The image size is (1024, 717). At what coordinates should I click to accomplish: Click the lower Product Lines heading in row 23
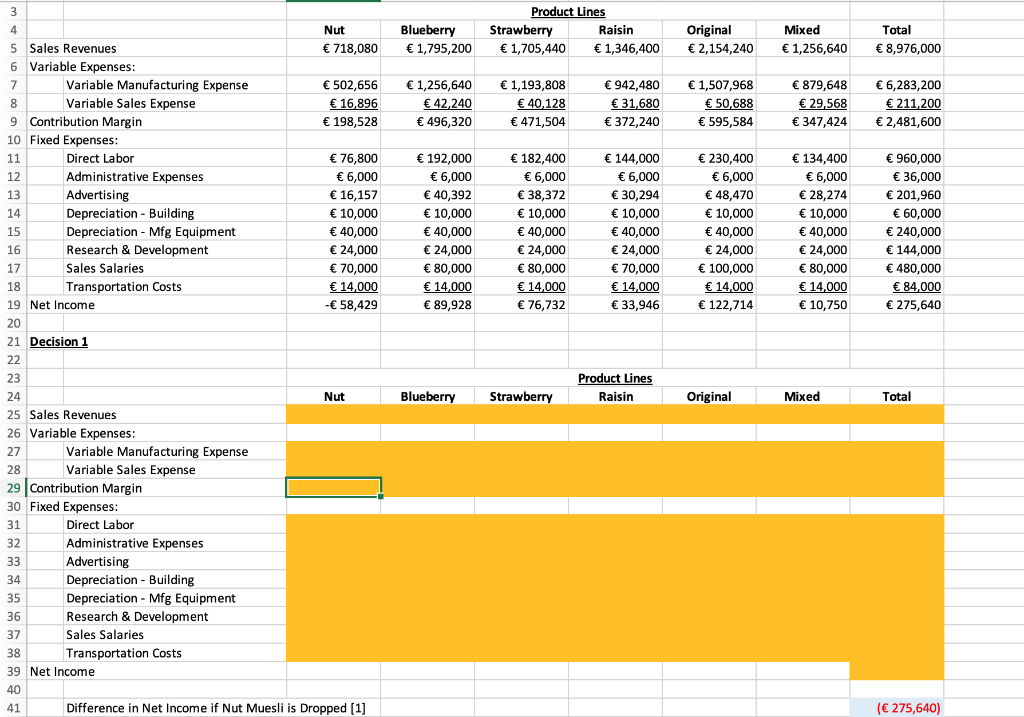pos(615,378)
